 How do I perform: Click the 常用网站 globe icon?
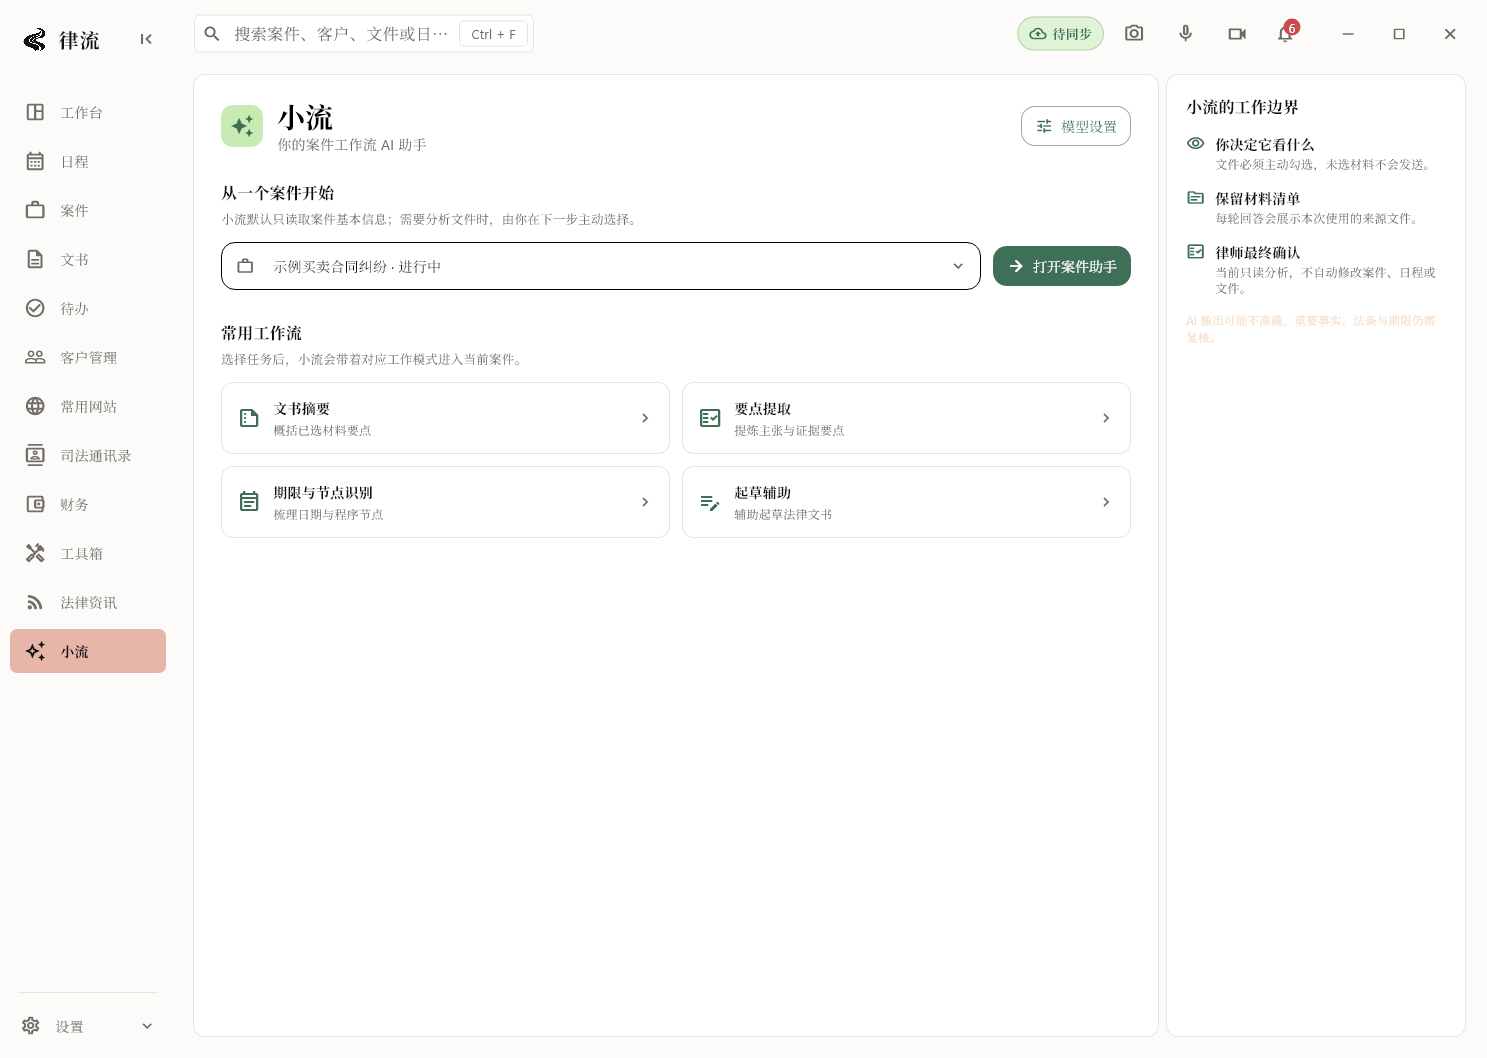35,406
